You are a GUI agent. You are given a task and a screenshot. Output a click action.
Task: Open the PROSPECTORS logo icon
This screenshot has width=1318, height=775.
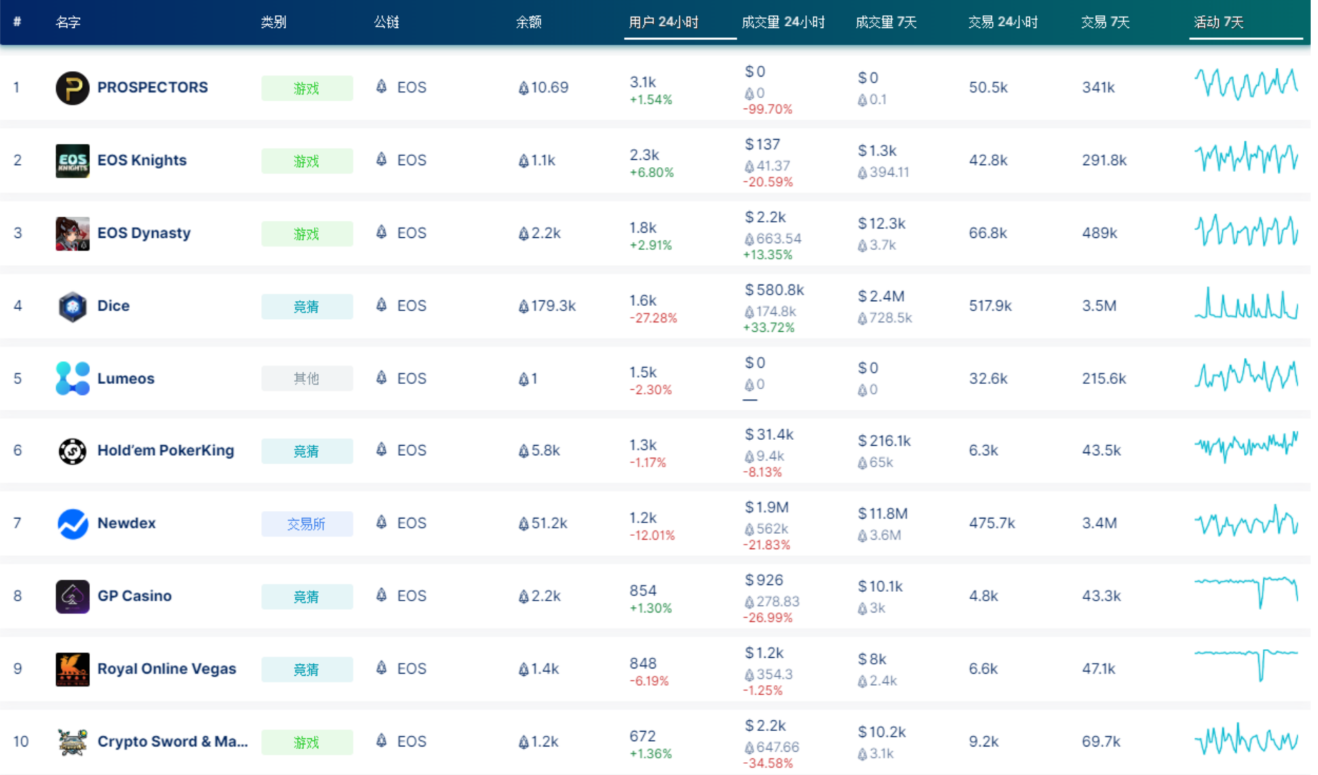(72, 87)
